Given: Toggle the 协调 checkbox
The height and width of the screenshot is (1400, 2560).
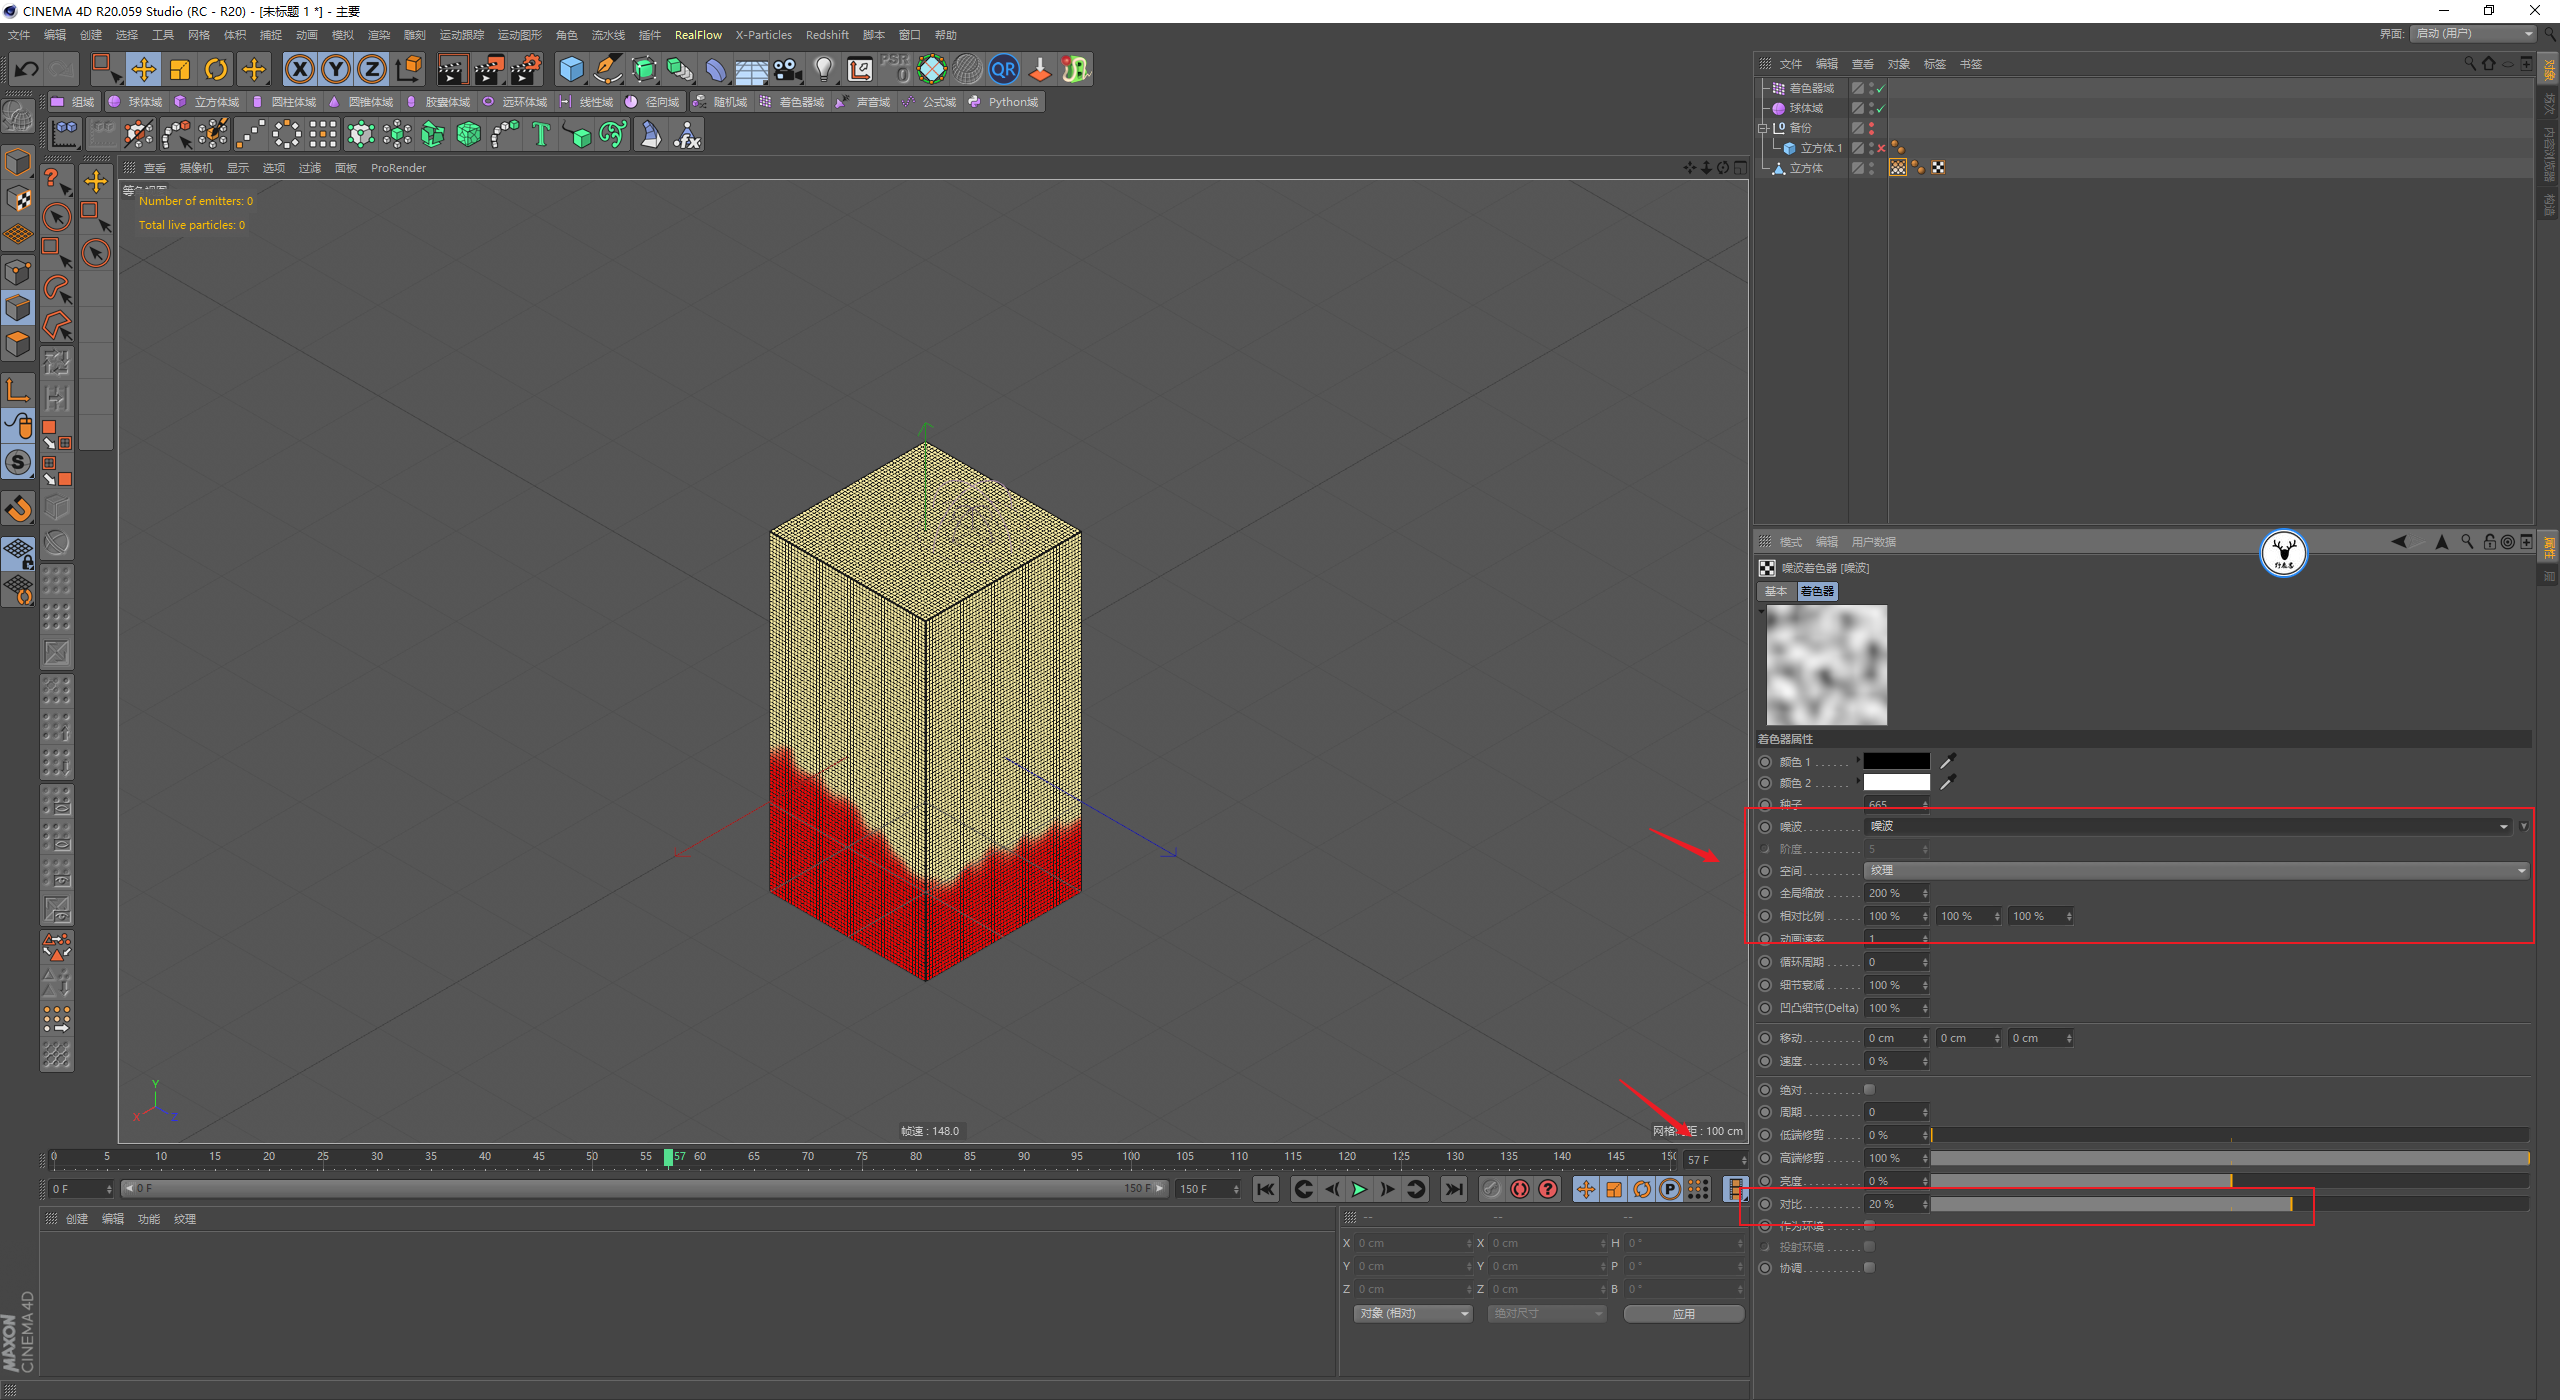Looking at the screenshot, I should click(x=1869, y=1267).
